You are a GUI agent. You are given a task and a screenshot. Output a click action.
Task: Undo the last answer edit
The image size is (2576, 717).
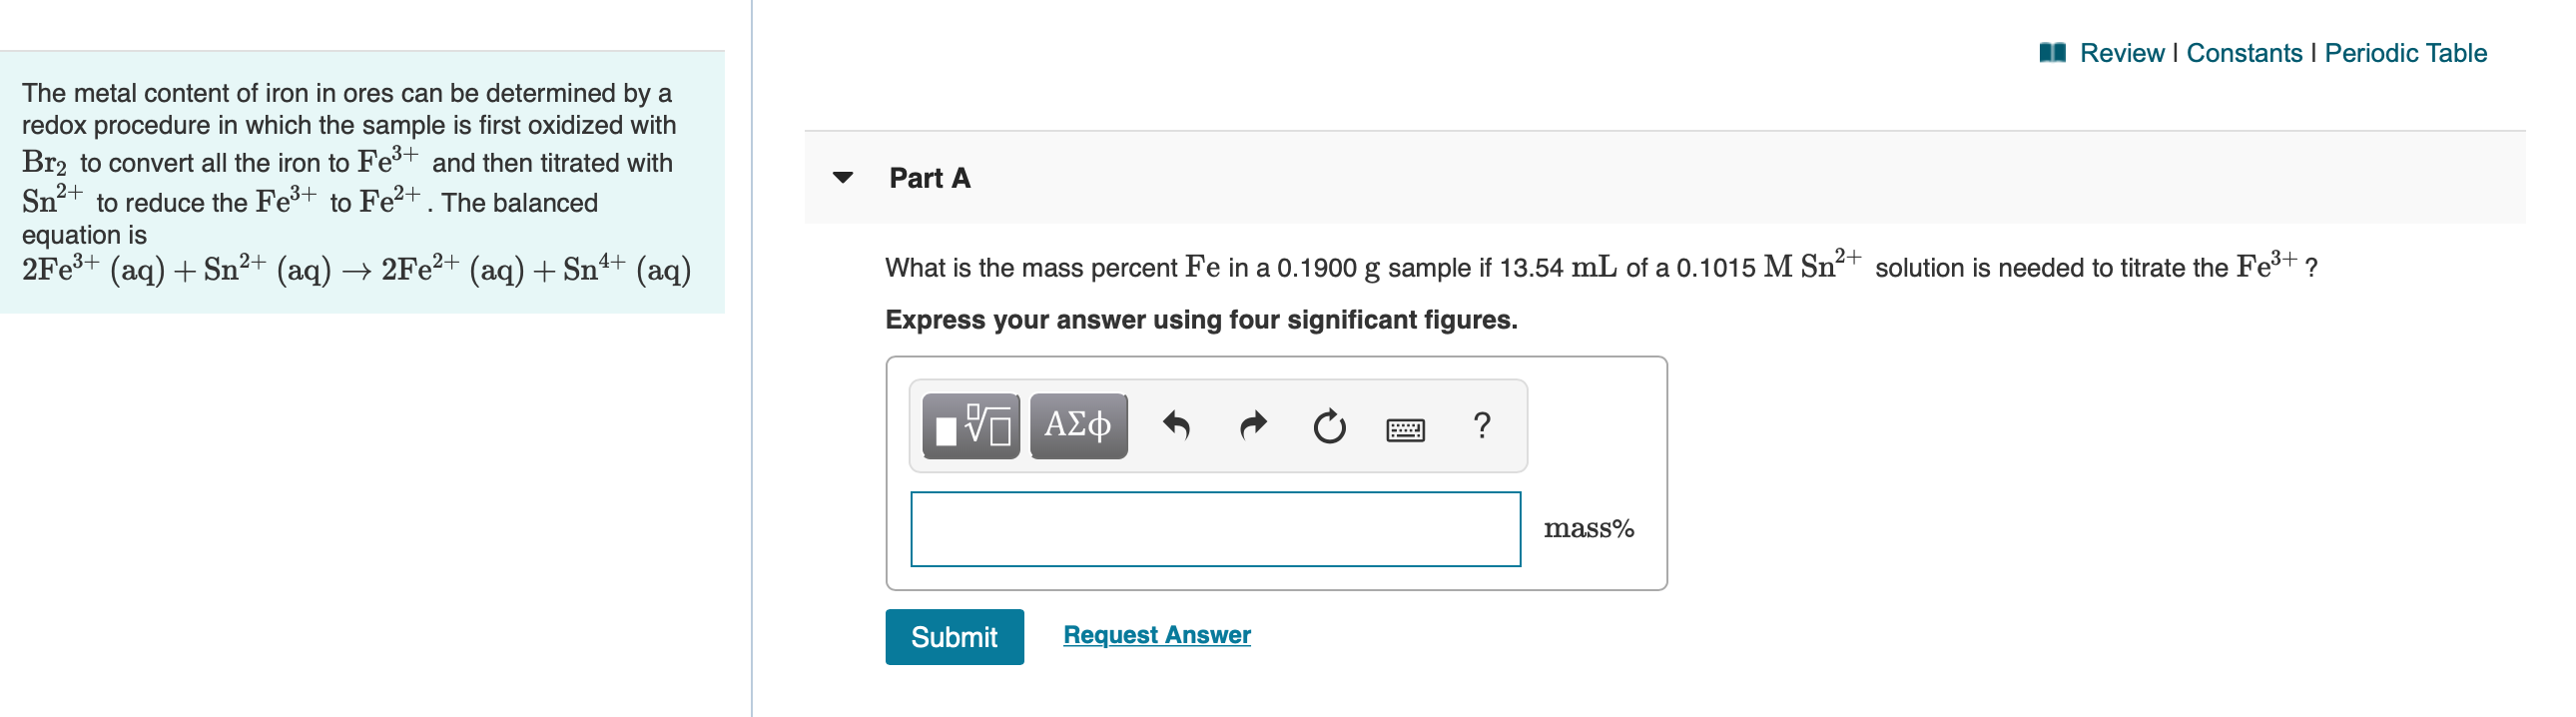(1177, 425)
